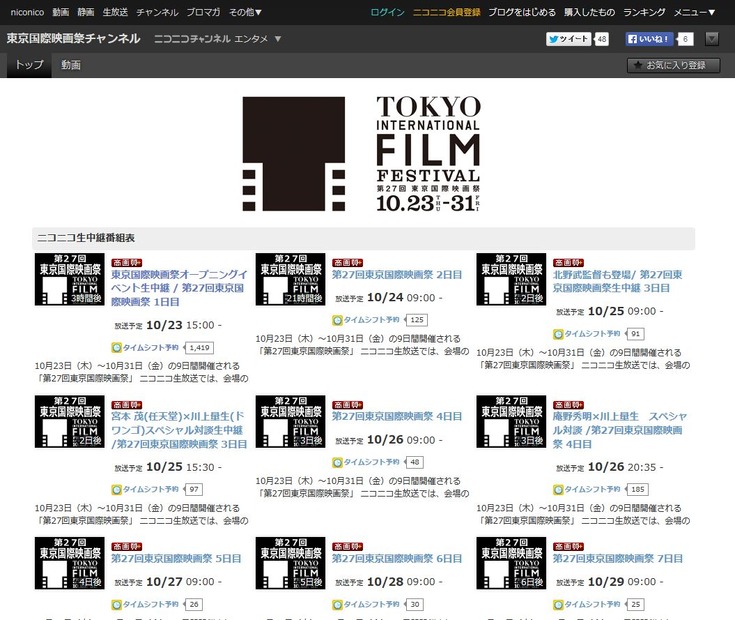Screen dimensions: 735x620
Task: Click the Facebook like count 6 bubble
Action: click(685, 39)
